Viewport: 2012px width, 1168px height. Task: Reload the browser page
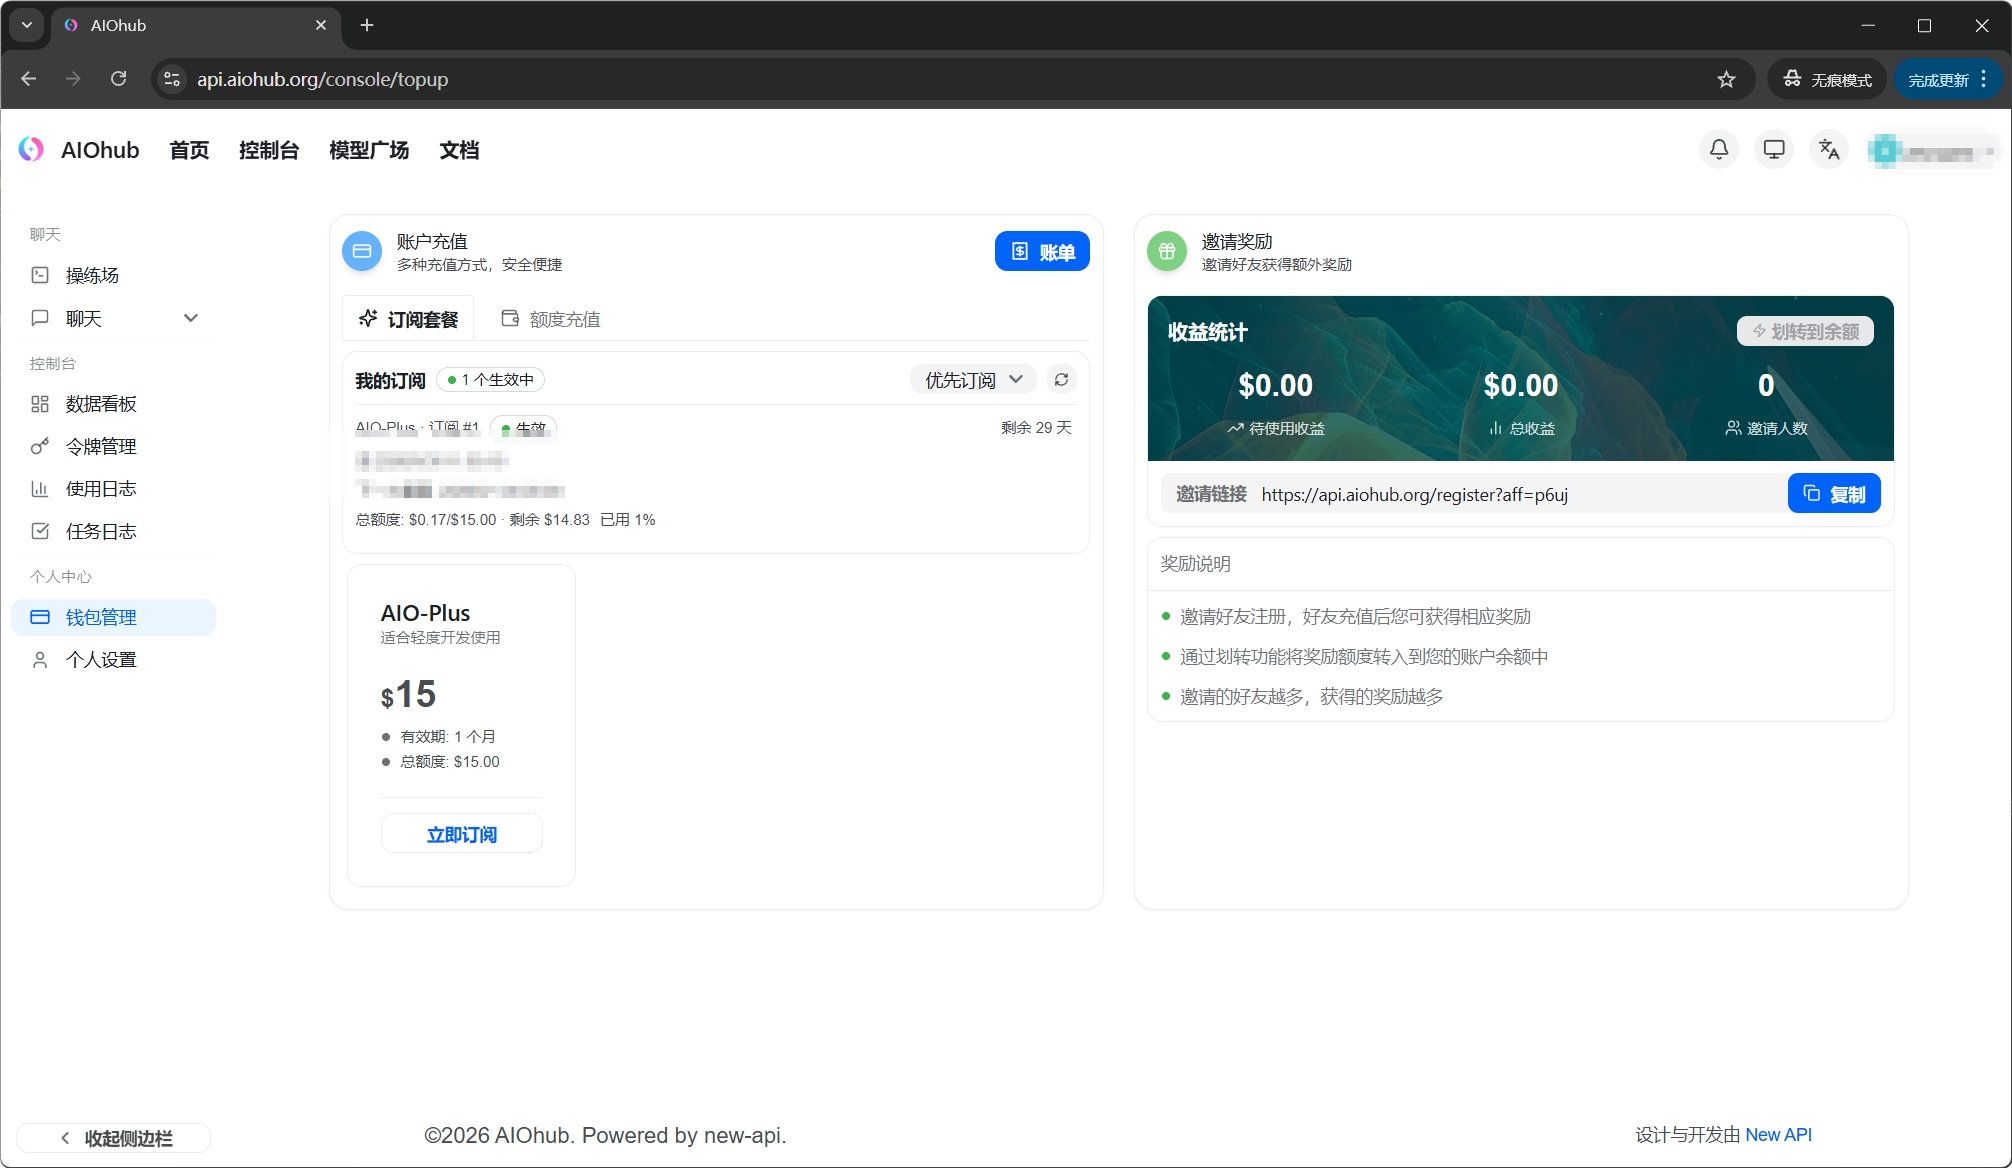(x=118, y=79)
